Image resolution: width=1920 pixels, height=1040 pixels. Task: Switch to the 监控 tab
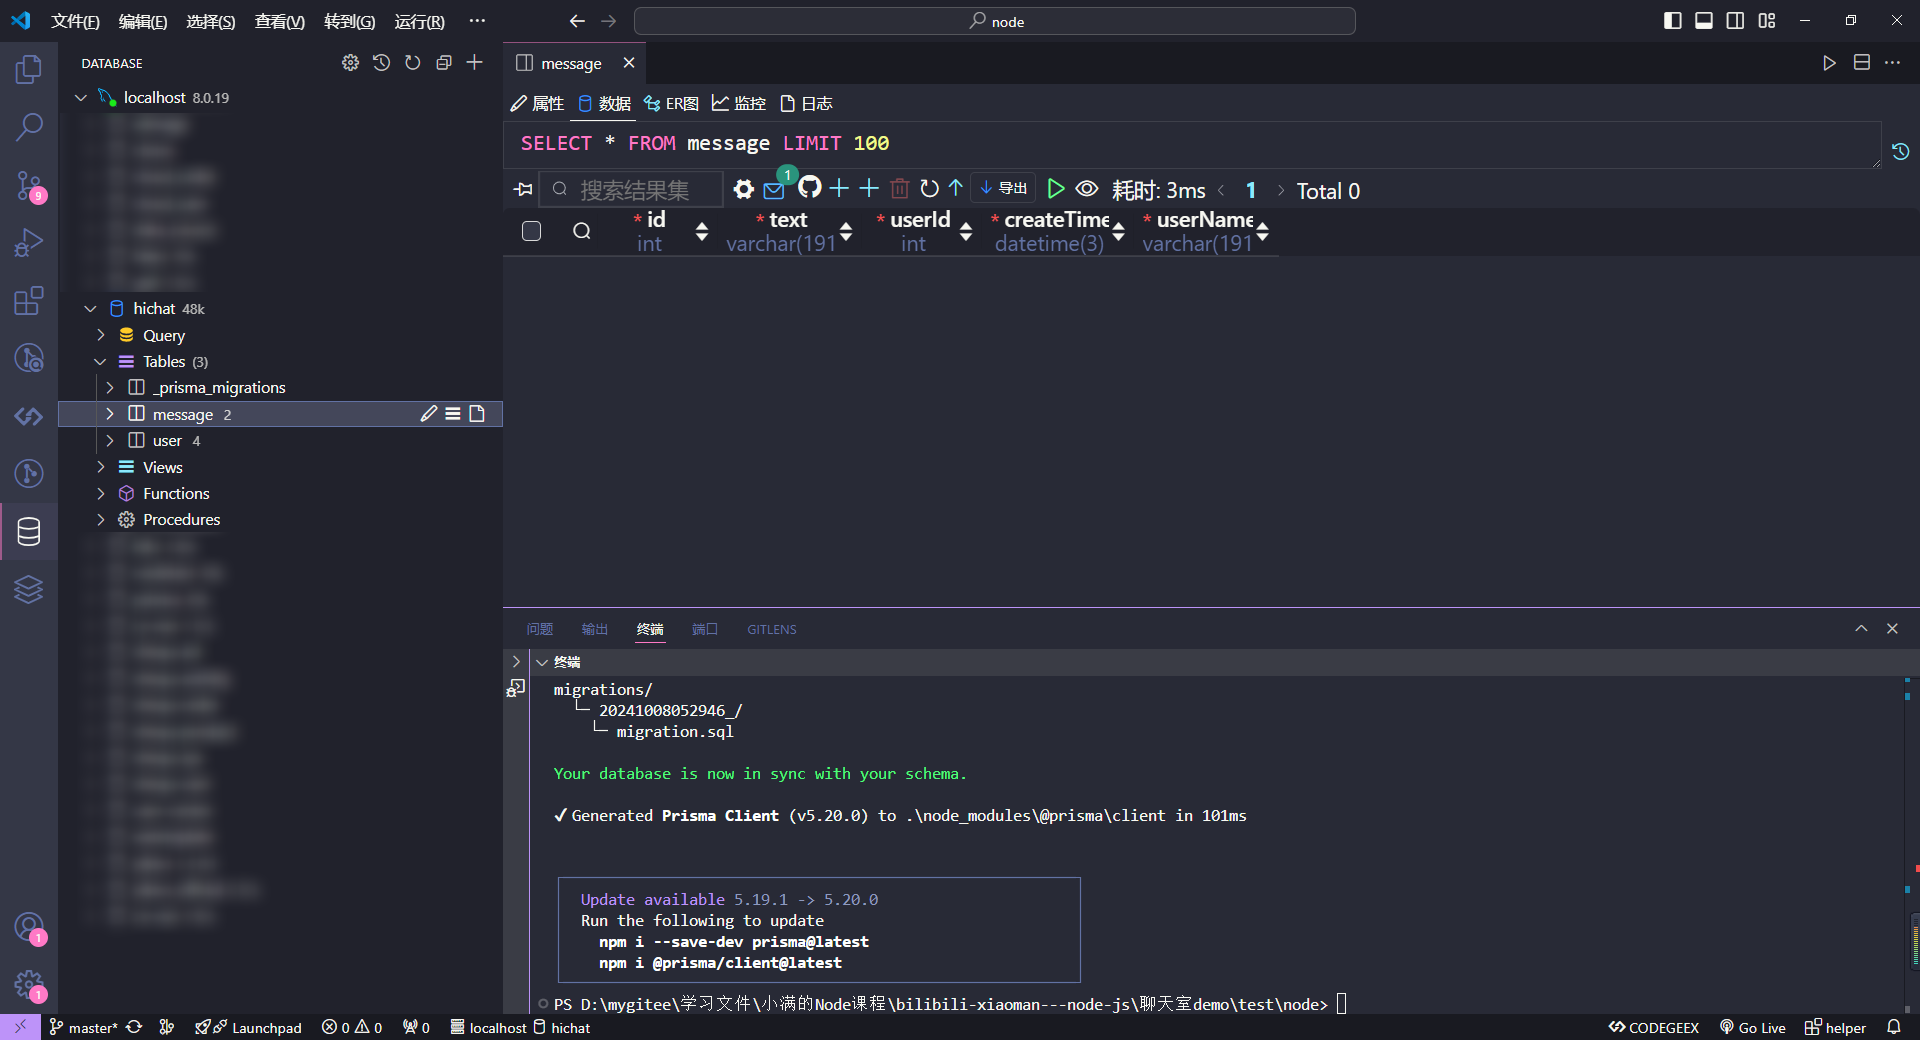pos(739,103)
